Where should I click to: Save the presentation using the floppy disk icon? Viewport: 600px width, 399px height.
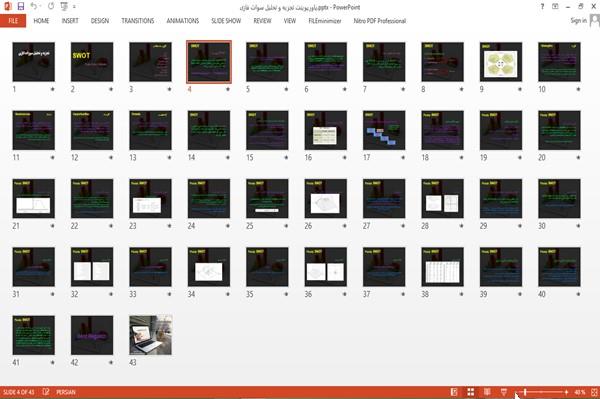point(21,6)
